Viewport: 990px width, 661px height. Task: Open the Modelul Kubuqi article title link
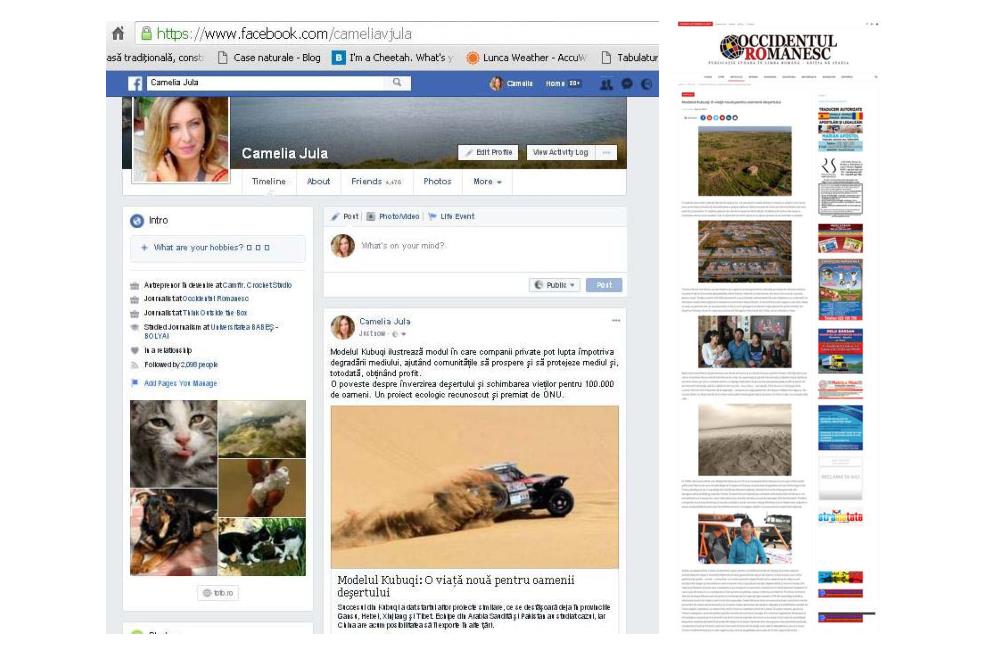click(456, 586)
